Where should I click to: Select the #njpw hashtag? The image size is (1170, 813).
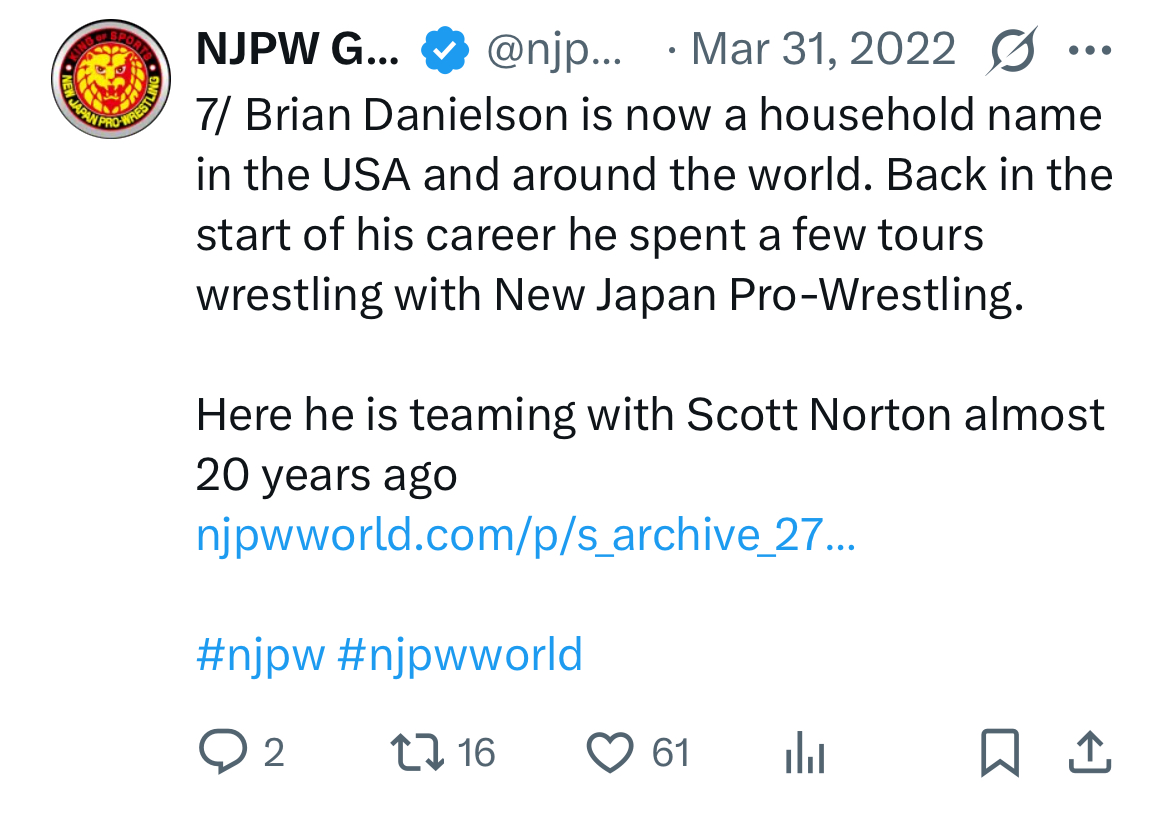(x=260, y=655)
